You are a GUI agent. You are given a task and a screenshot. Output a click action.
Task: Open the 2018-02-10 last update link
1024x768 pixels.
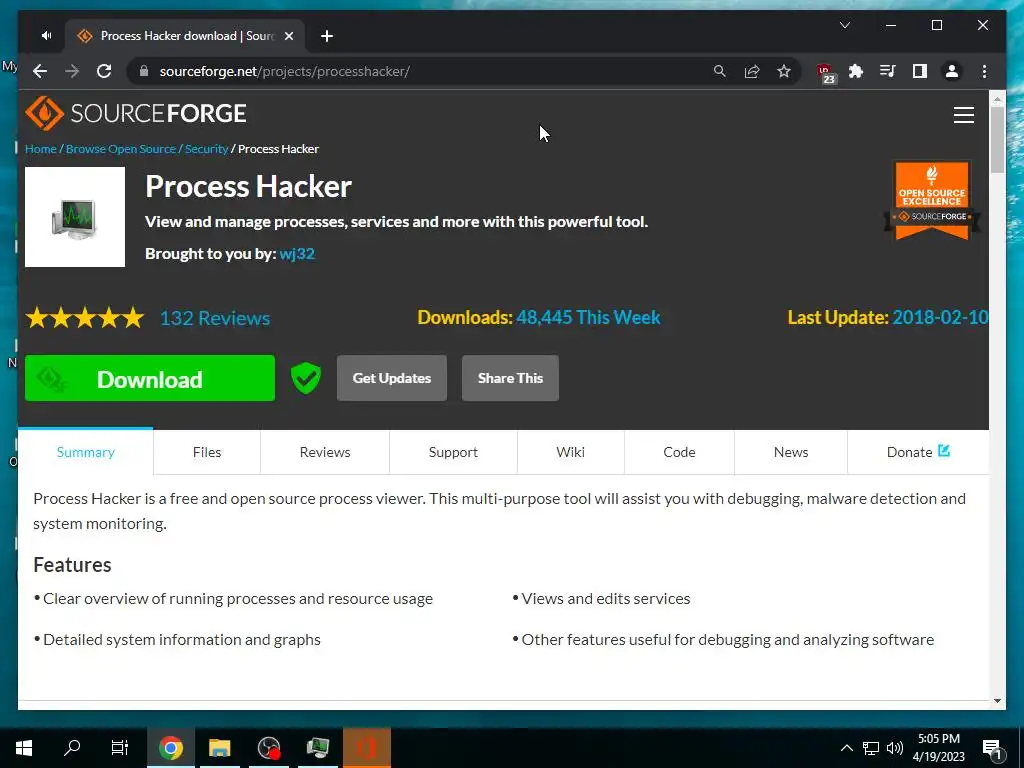point(940,317)
